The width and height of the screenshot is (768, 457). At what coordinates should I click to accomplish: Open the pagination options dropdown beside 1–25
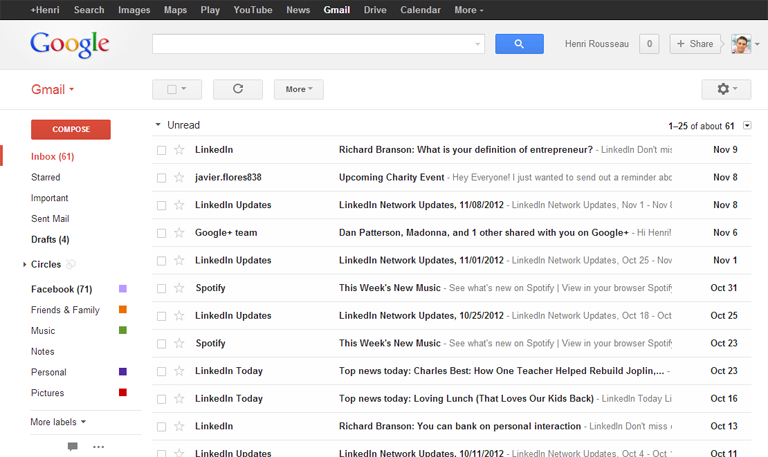[x=747, y=125]
